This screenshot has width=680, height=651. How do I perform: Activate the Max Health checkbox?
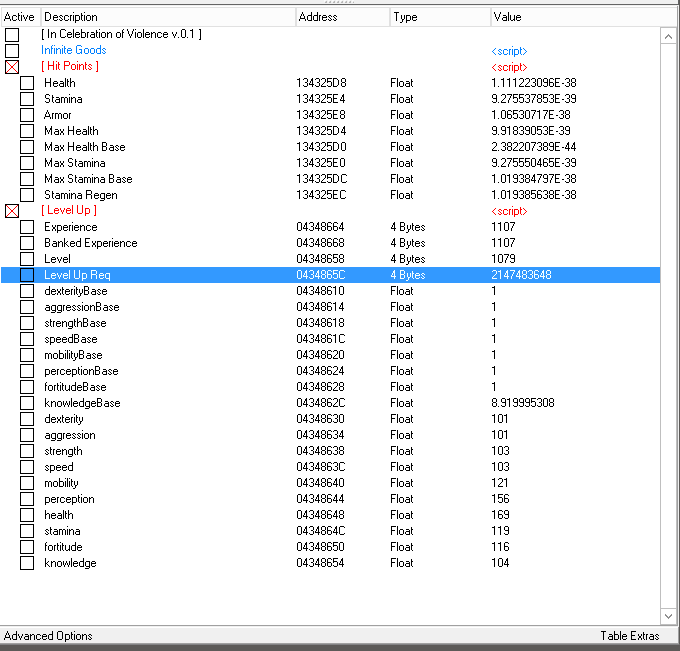(27, 131)
